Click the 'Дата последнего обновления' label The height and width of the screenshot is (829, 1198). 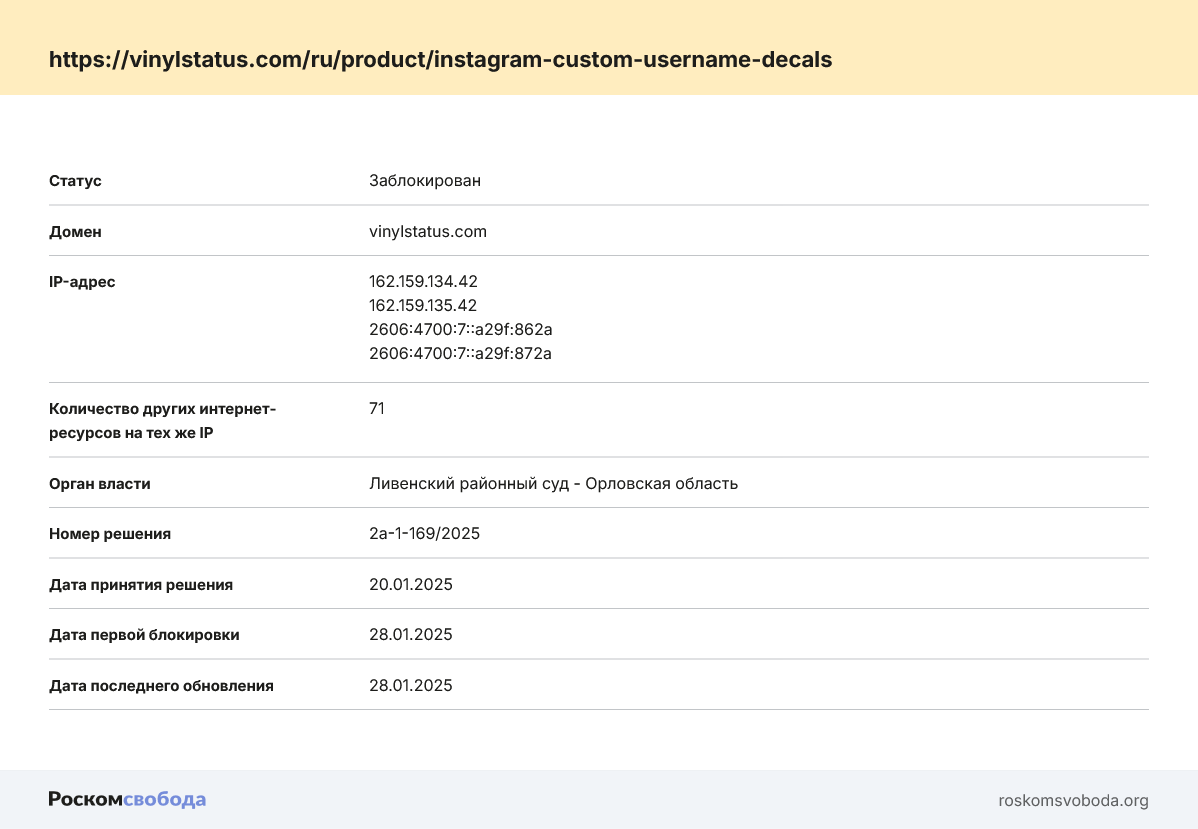pos(161,686)
